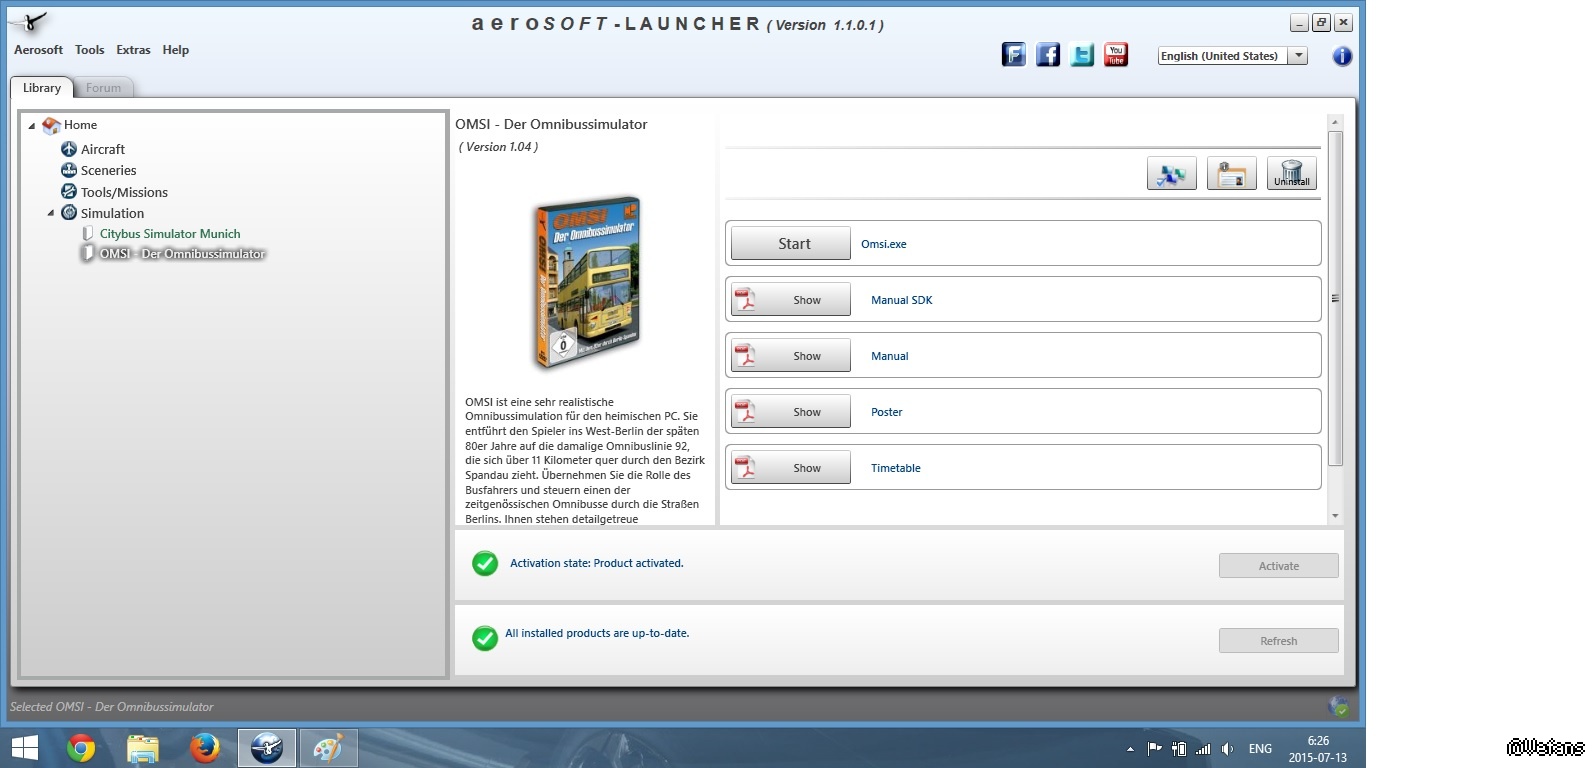This screenshot has width=1596, height=768.
Task: Click the globe status icon in status bar
Action: coord(1338,707)
